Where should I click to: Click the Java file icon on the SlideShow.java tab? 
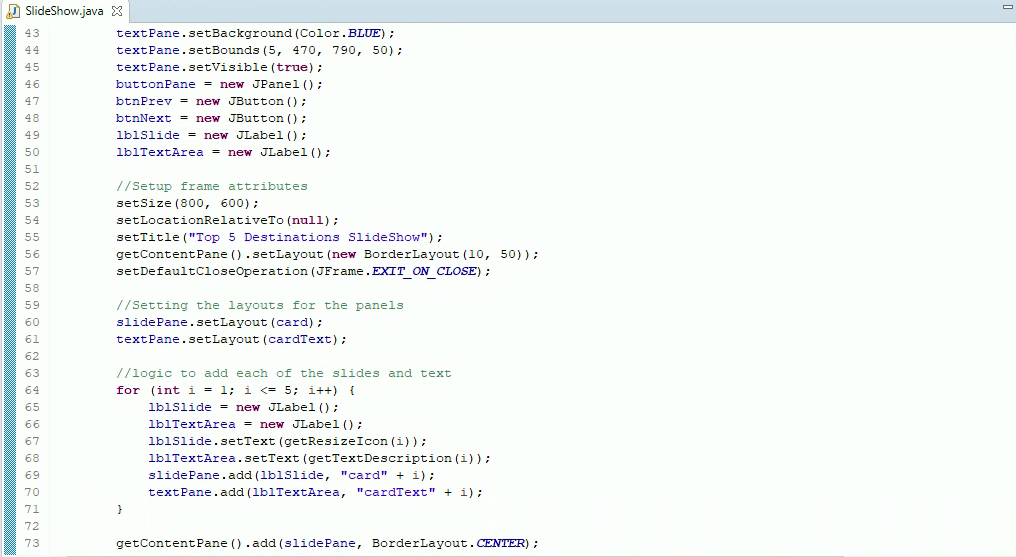coord(13,11)
